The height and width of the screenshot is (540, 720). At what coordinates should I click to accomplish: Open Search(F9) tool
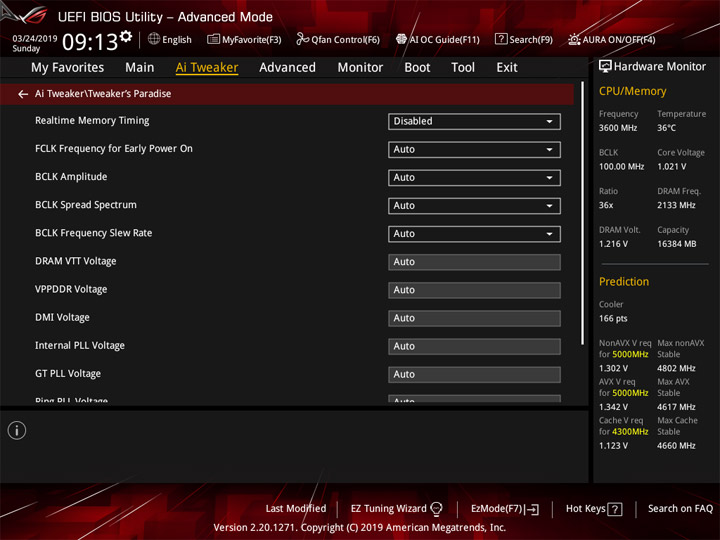(x=524, y=39)
